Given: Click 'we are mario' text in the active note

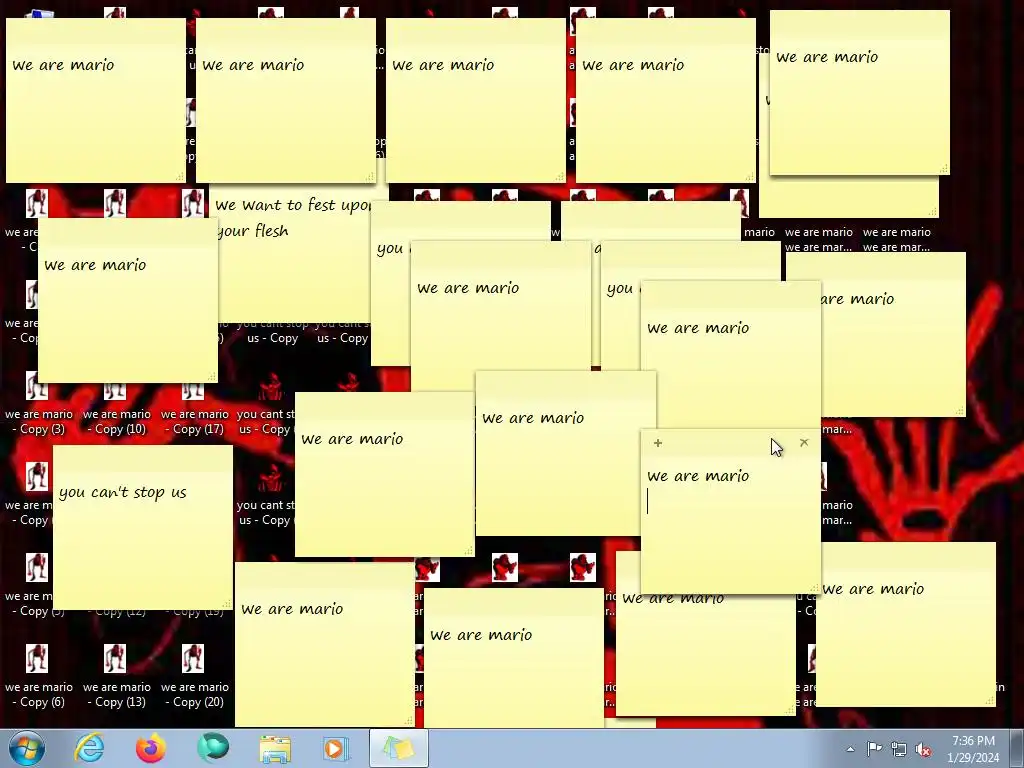Looking at the screenshot, I should 698,476.
